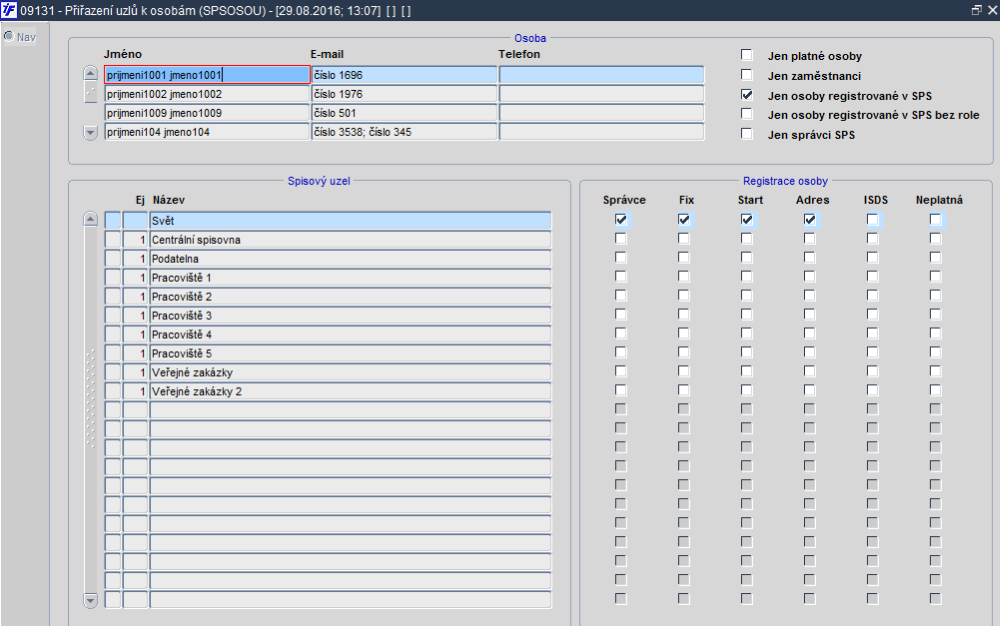Click e-mail field číslo 3538; číslo 345
The width and height of the screenshot is (1000, 626).
[404, 132]
